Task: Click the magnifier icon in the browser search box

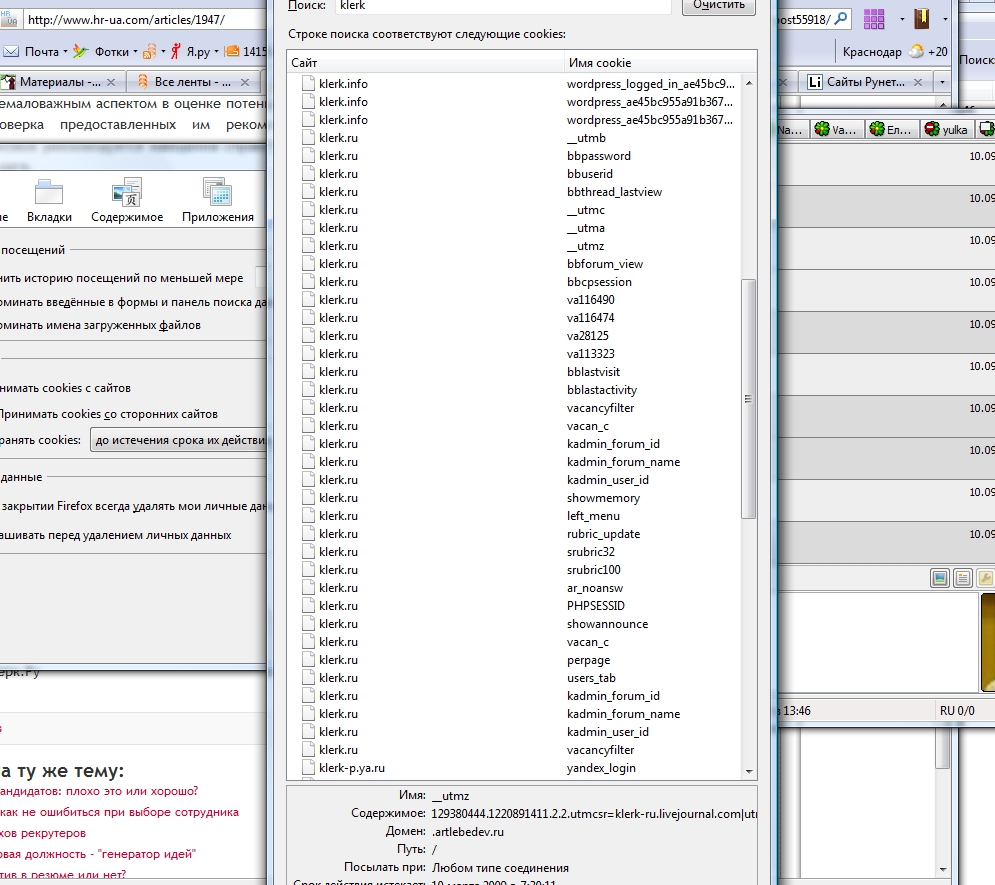Action: 840,18
